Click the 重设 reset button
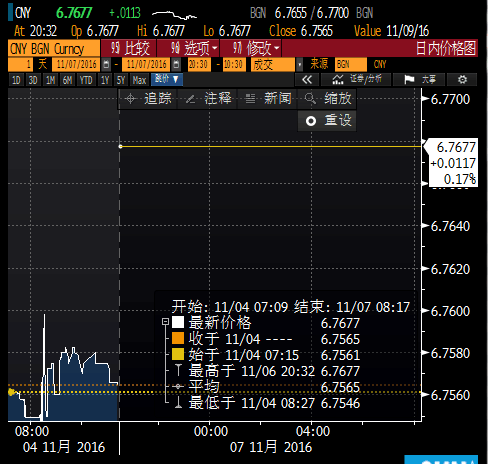The width and height of the screenshot is (488, 464). click(327, 121)
